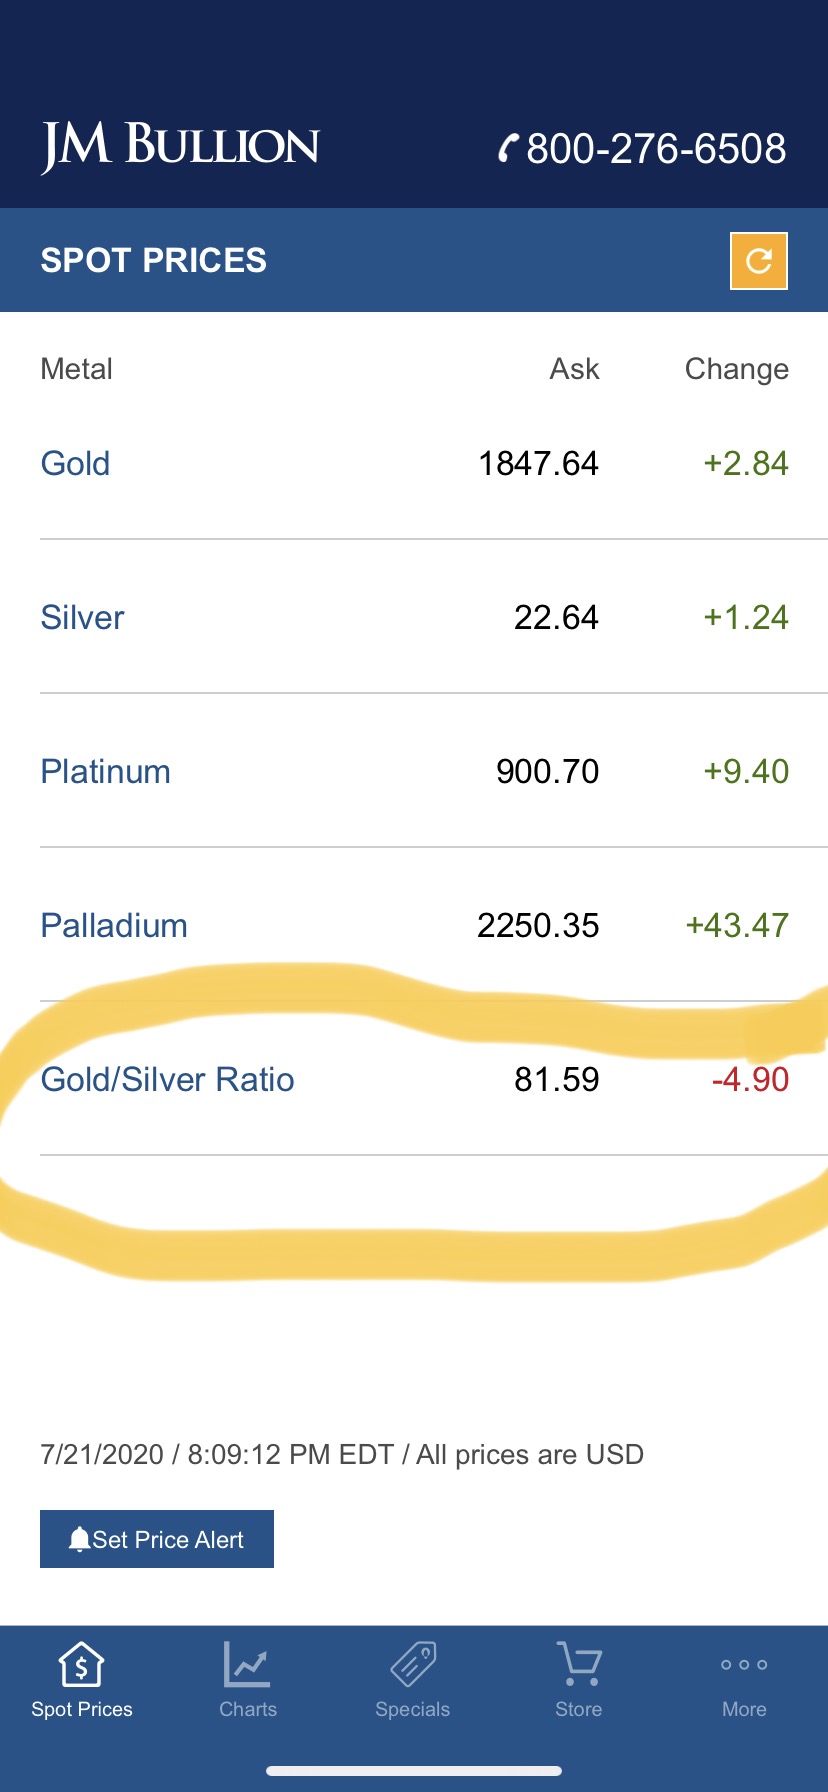Screen dimensions: 828x1792
Task: Open the Gold/Silver Ratio link
Action: pos(167,1080)
